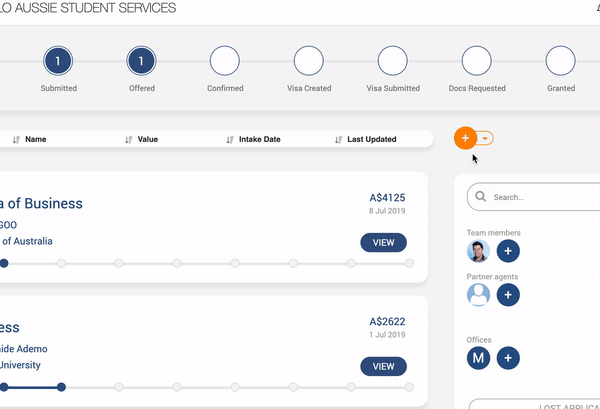Open the partner agent avatar
600x409 pixels.
pos(479,294)
